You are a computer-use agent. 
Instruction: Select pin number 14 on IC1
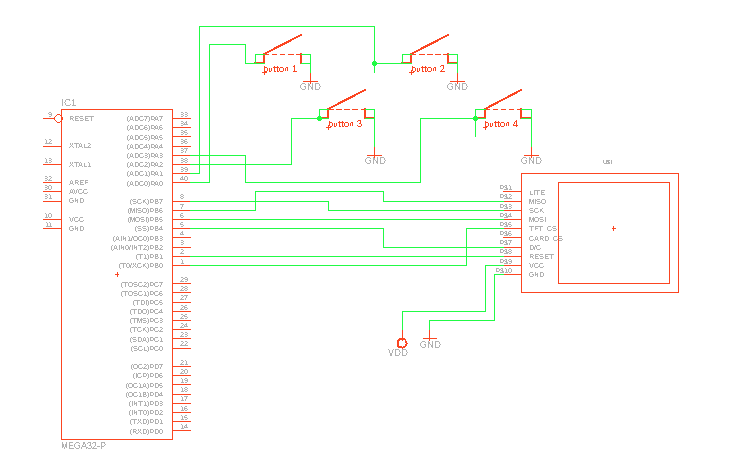coord(184,427)
